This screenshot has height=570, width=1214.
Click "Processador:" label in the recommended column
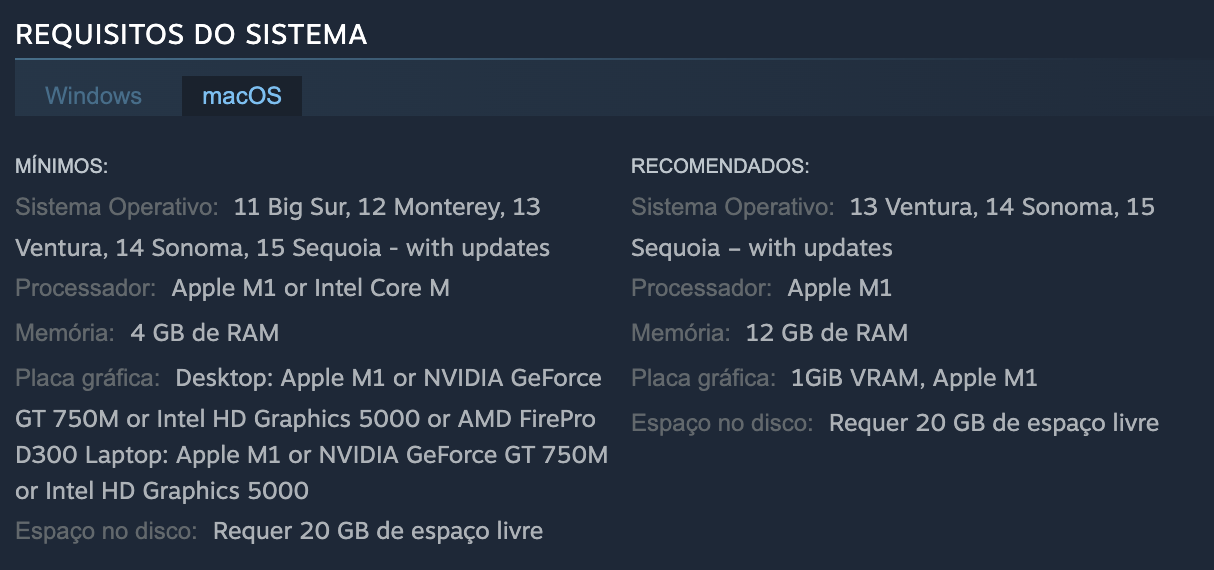coord(701,288)
